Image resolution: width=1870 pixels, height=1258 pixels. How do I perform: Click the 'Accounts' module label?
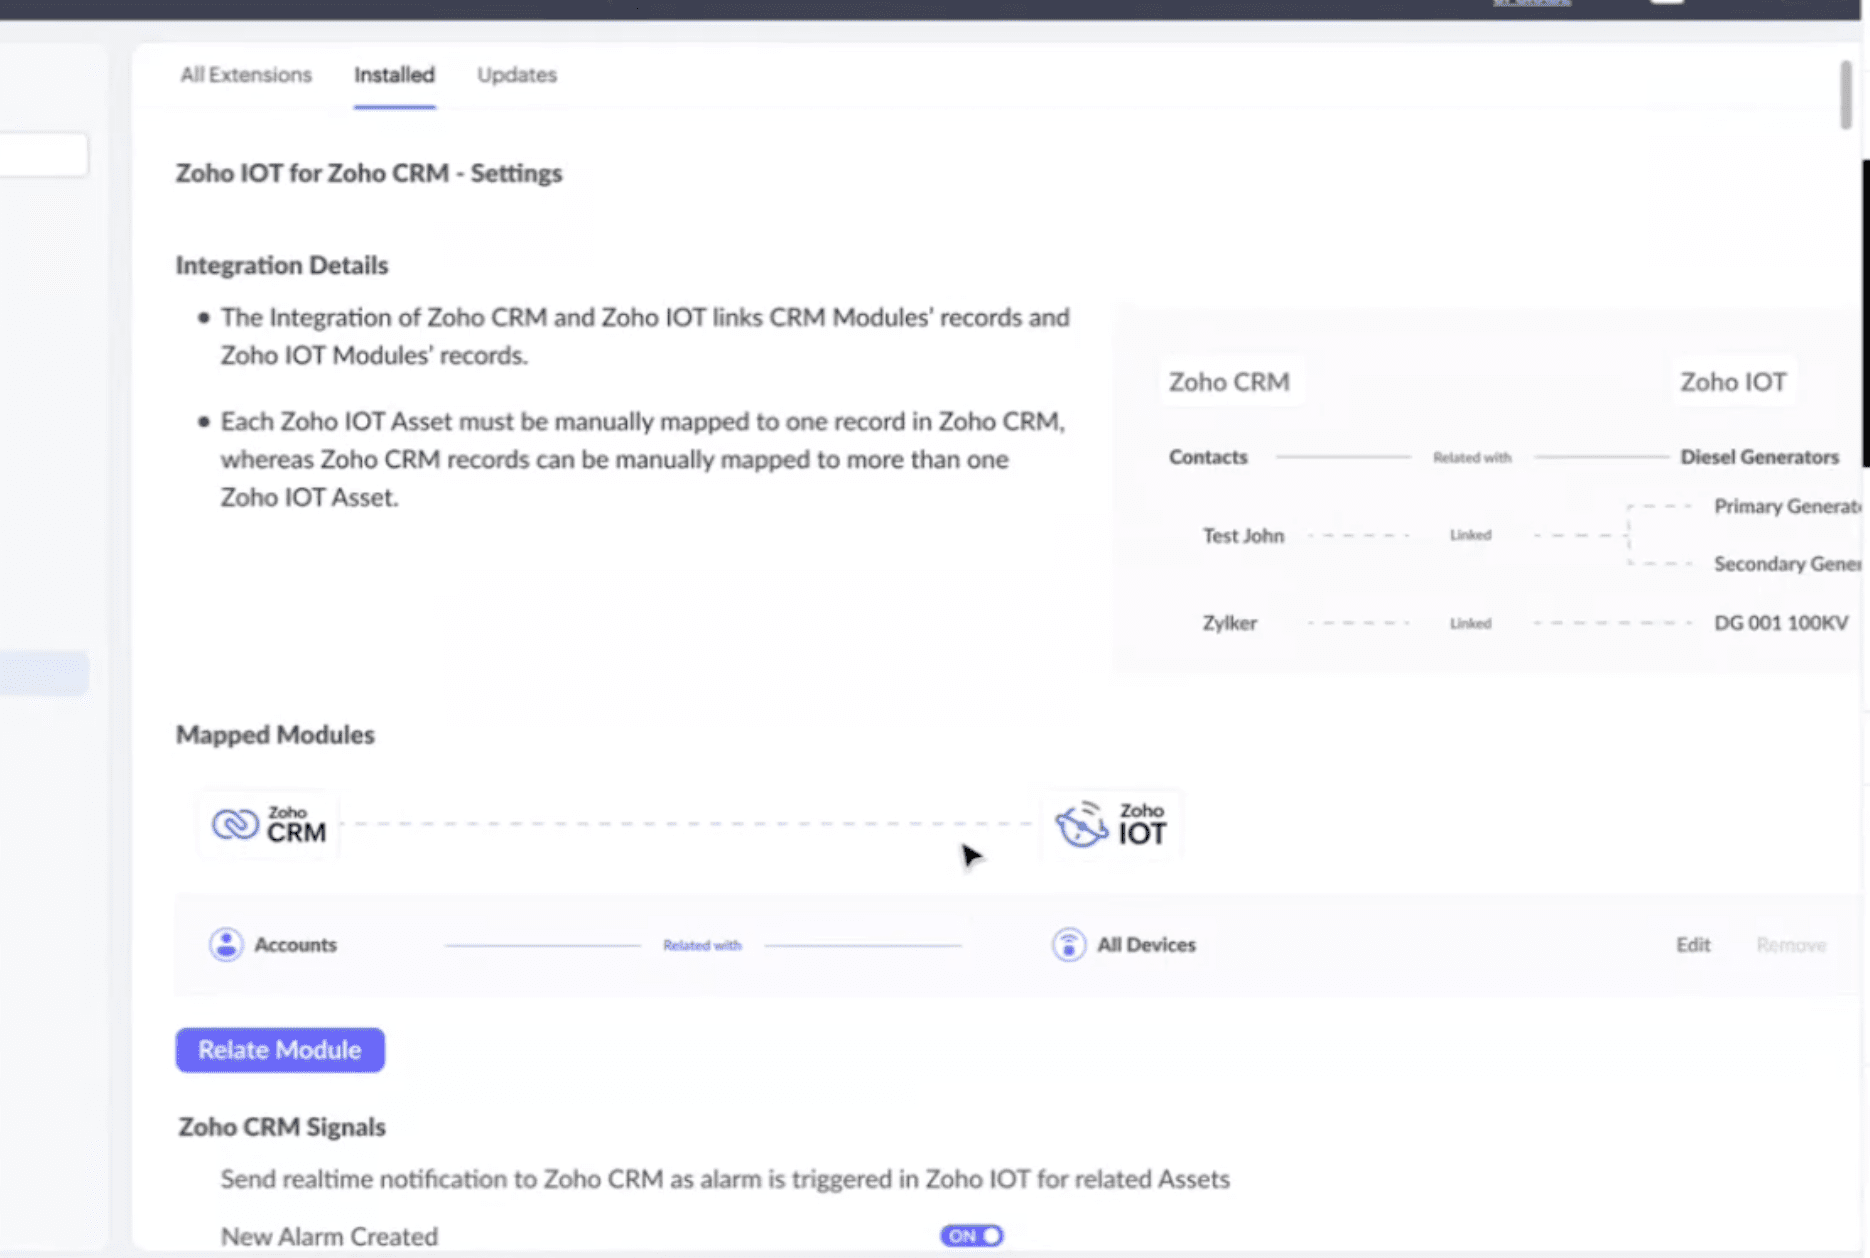(x=295, y=945)
